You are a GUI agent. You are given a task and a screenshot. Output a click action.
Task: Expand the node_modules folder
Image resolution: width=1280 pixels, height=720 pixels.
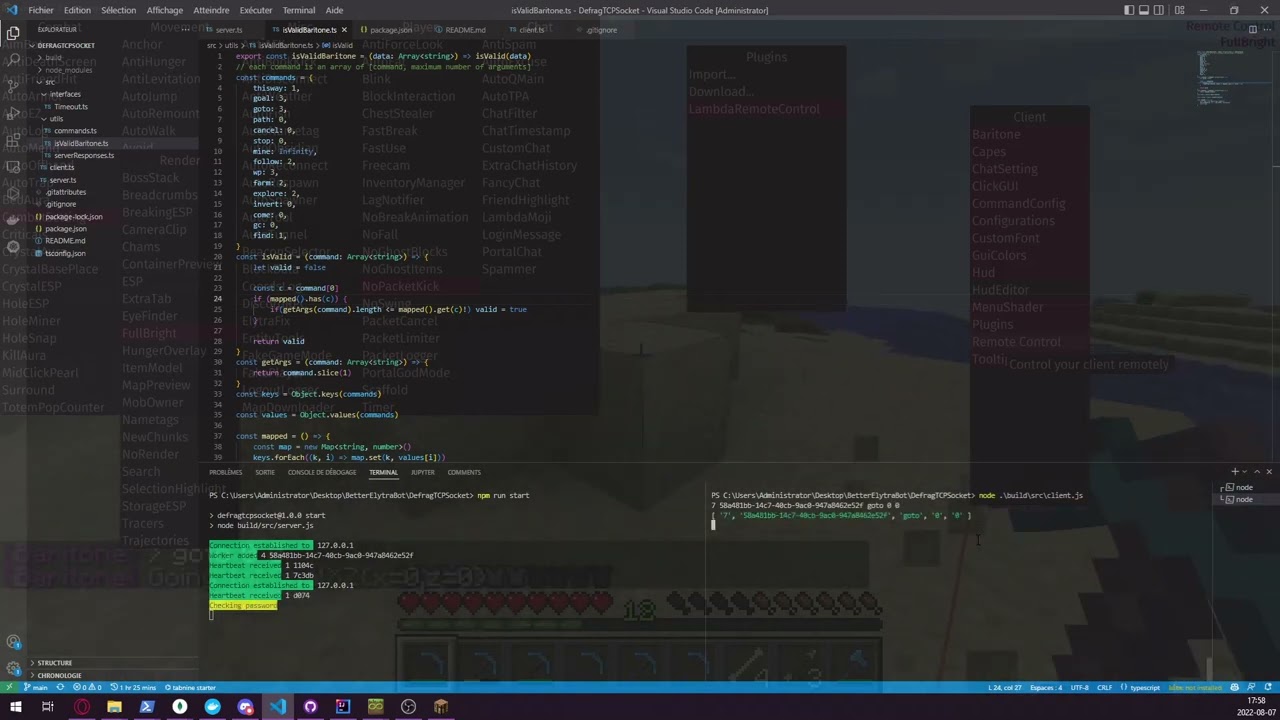68,70
